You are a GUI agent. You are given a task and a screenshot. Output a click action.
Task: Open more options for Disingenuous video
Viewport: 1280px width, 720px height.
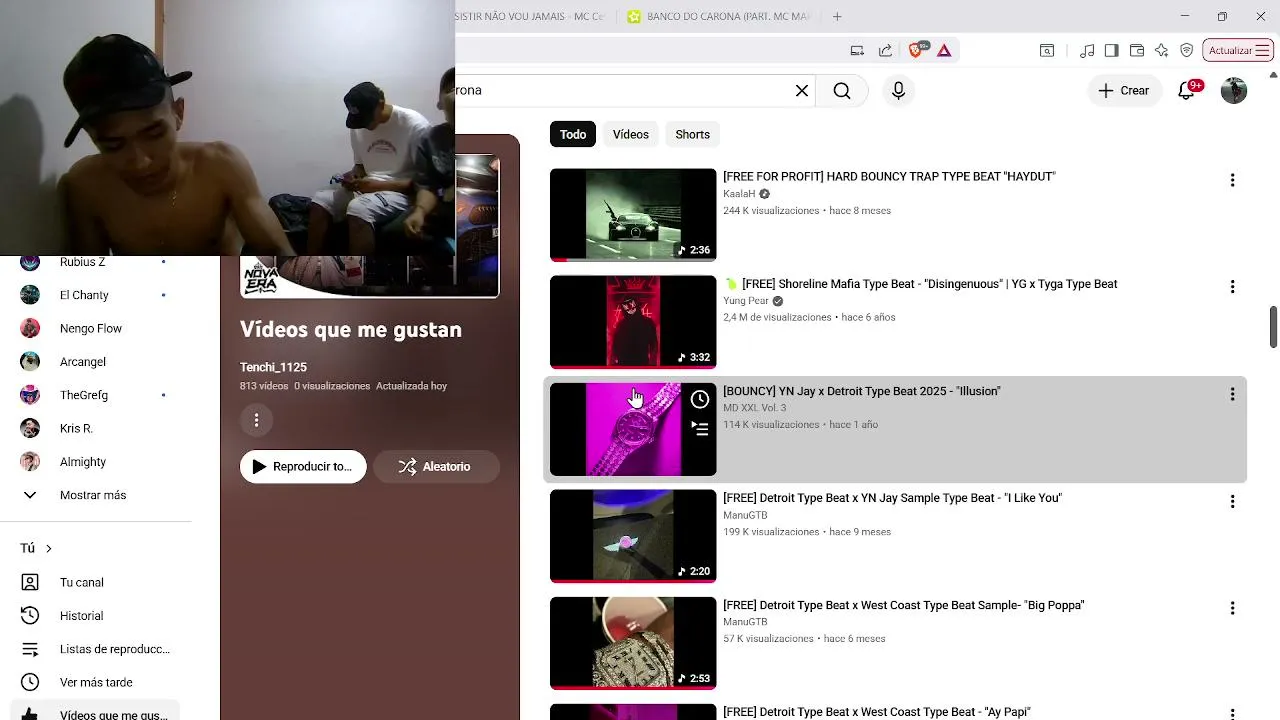[1232, 287]
